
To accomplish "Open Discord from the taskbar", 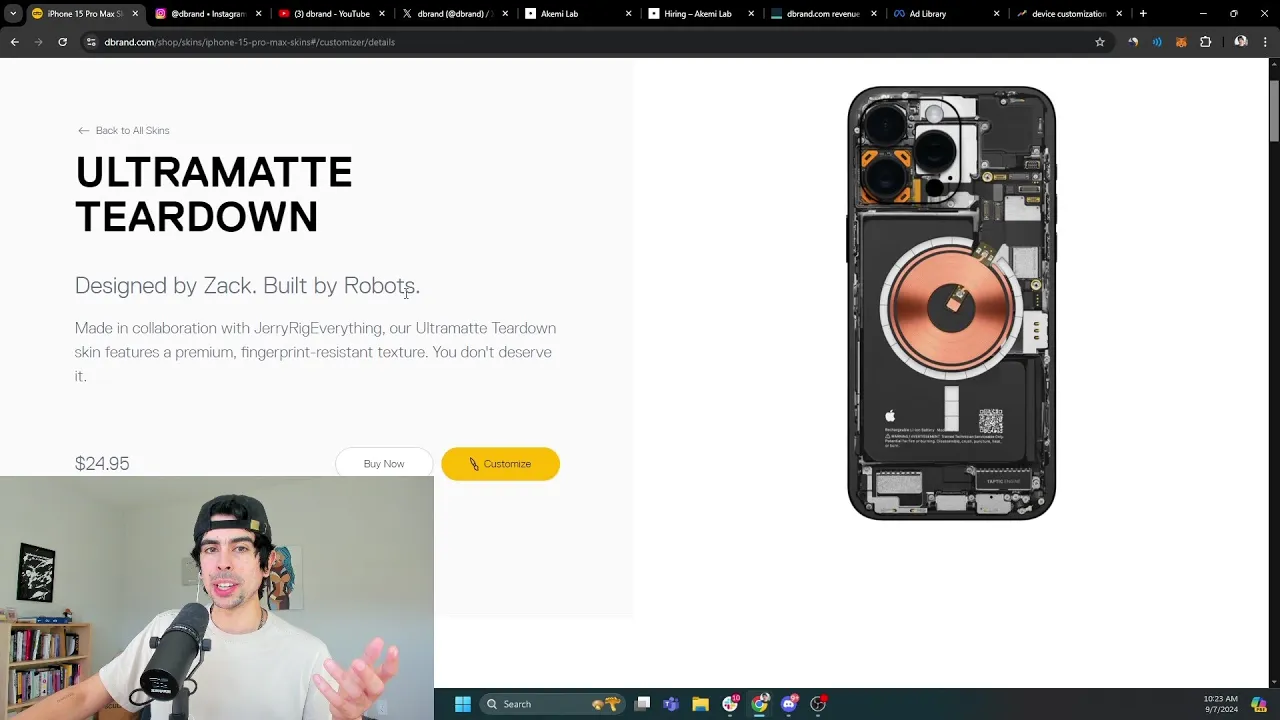I will [x=789, y=704].
